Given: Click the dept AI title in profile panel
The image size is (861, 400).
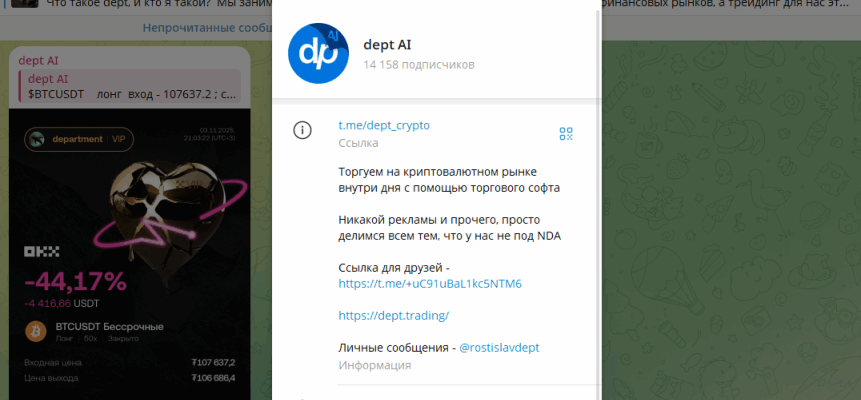Looking at the screenshot, I should [387, 44].
